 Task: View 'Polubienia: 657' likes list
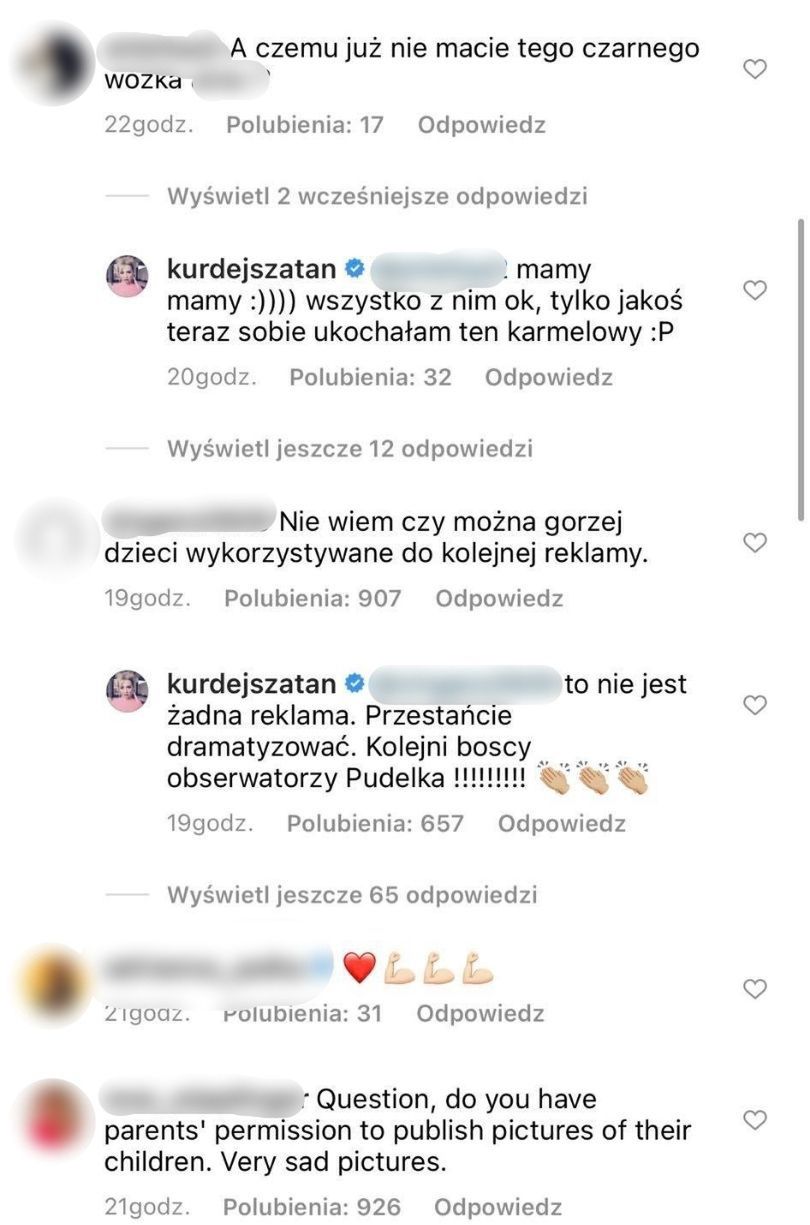pyautogui.click(x=375, y=823)
